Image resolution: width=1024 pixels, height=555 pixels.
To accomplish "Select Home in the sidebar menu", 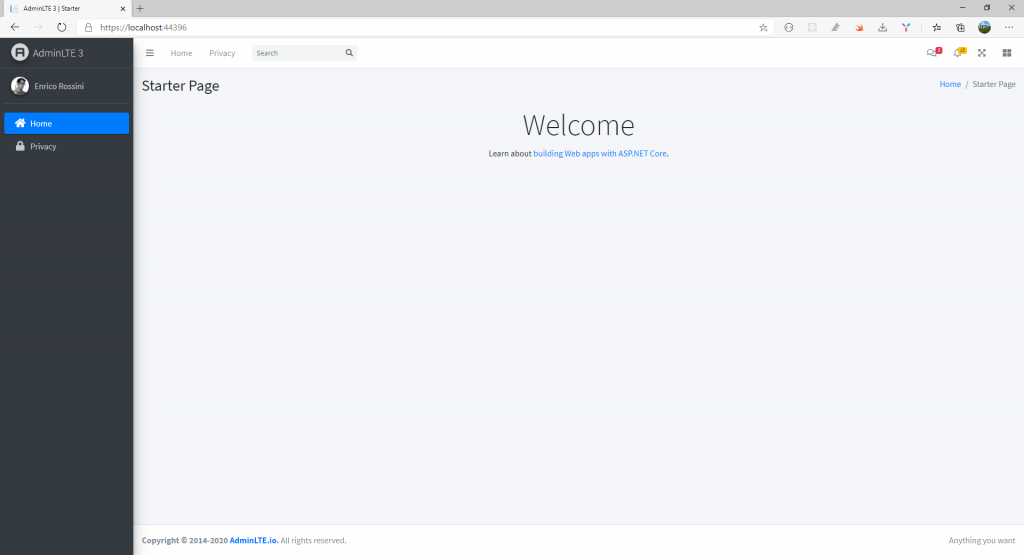I will pos(66,123).
